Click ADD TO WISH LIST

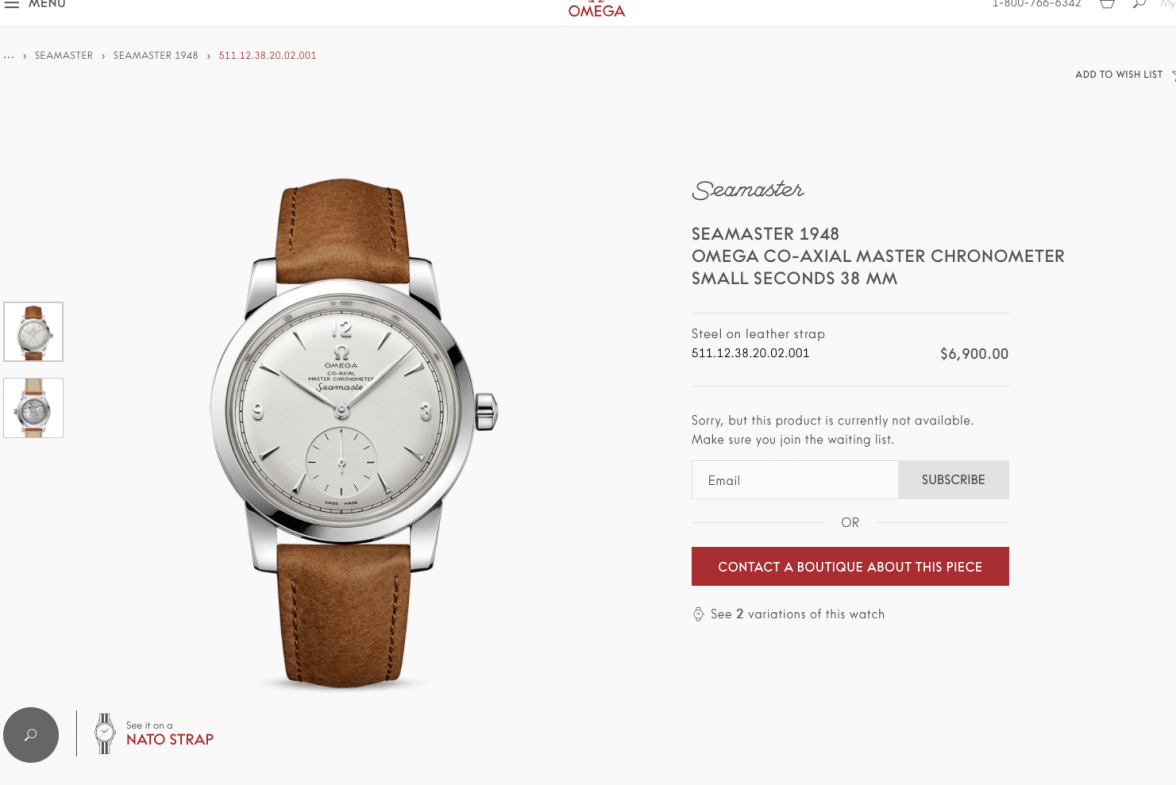1119,74
